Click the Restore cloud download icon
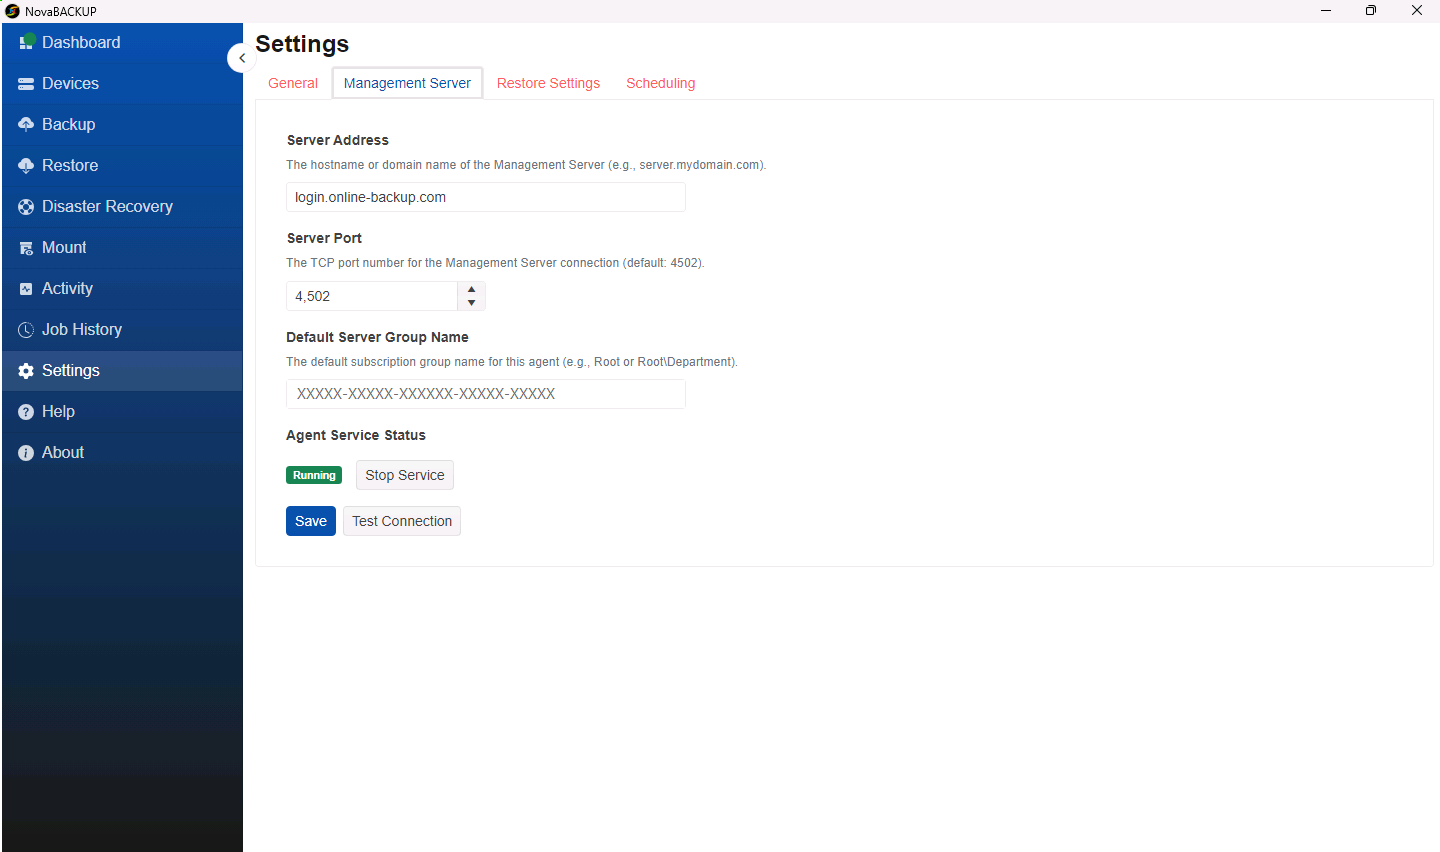The height and width of the screenshot is (852, 1440). coord(26,165)
